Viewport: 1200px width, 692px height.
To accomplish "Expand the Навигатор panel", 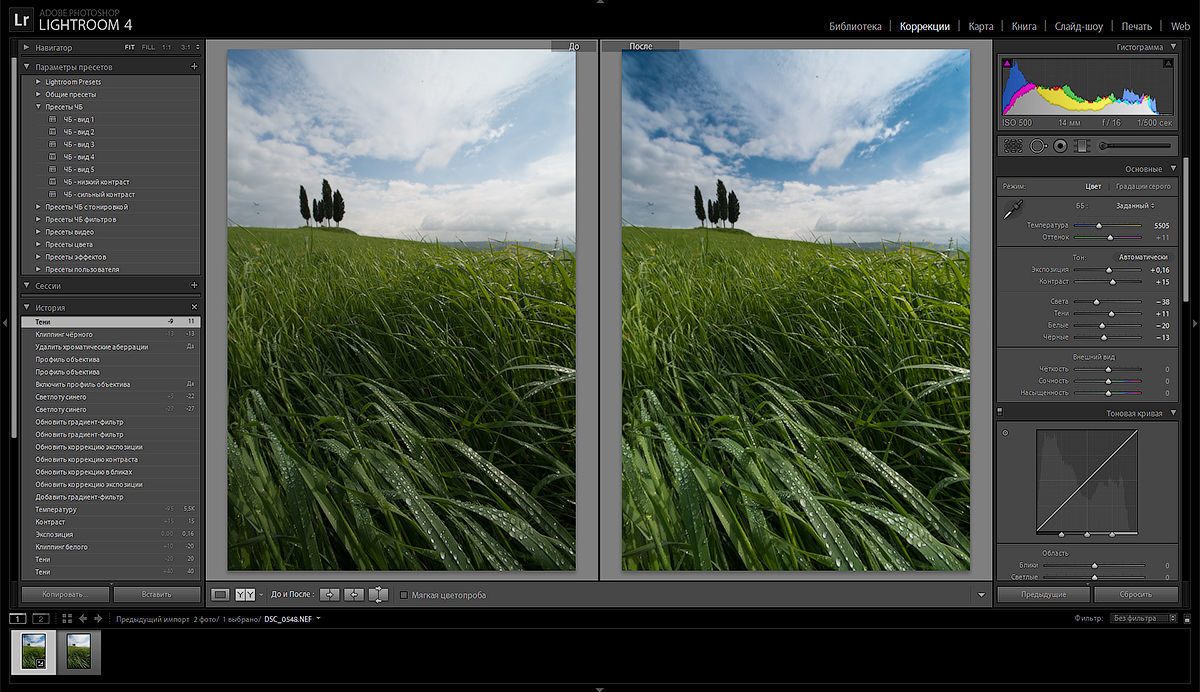I will coord(27,47).
